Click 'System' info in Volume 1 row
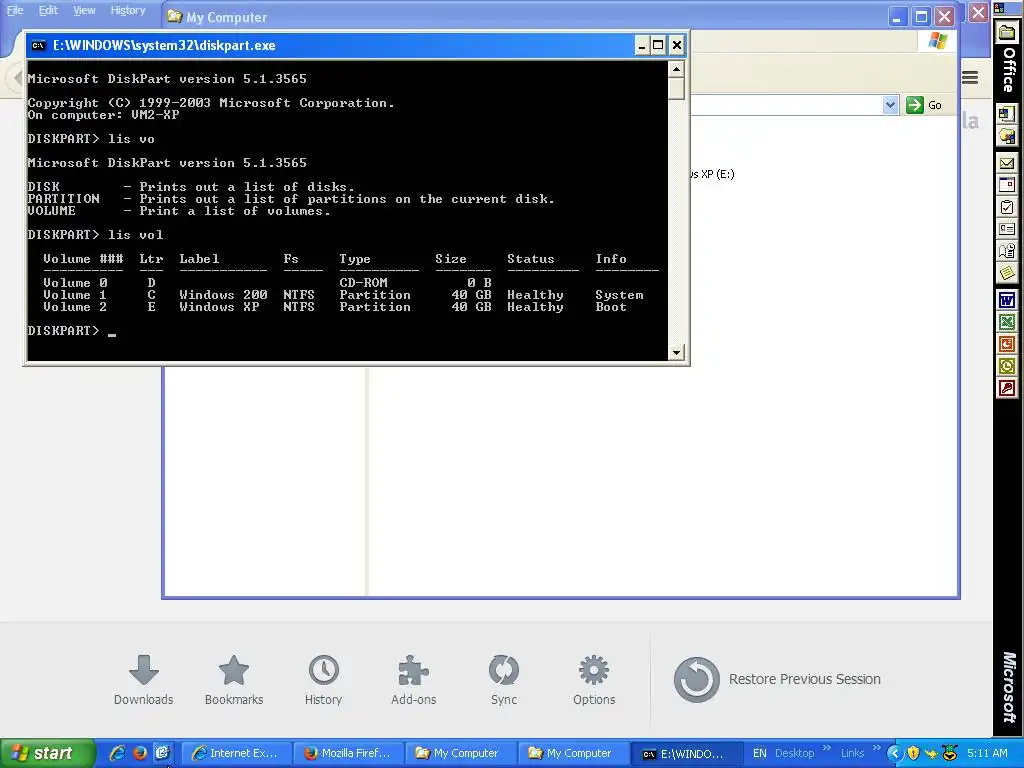 pyautogui.click(x=619, y=295)
